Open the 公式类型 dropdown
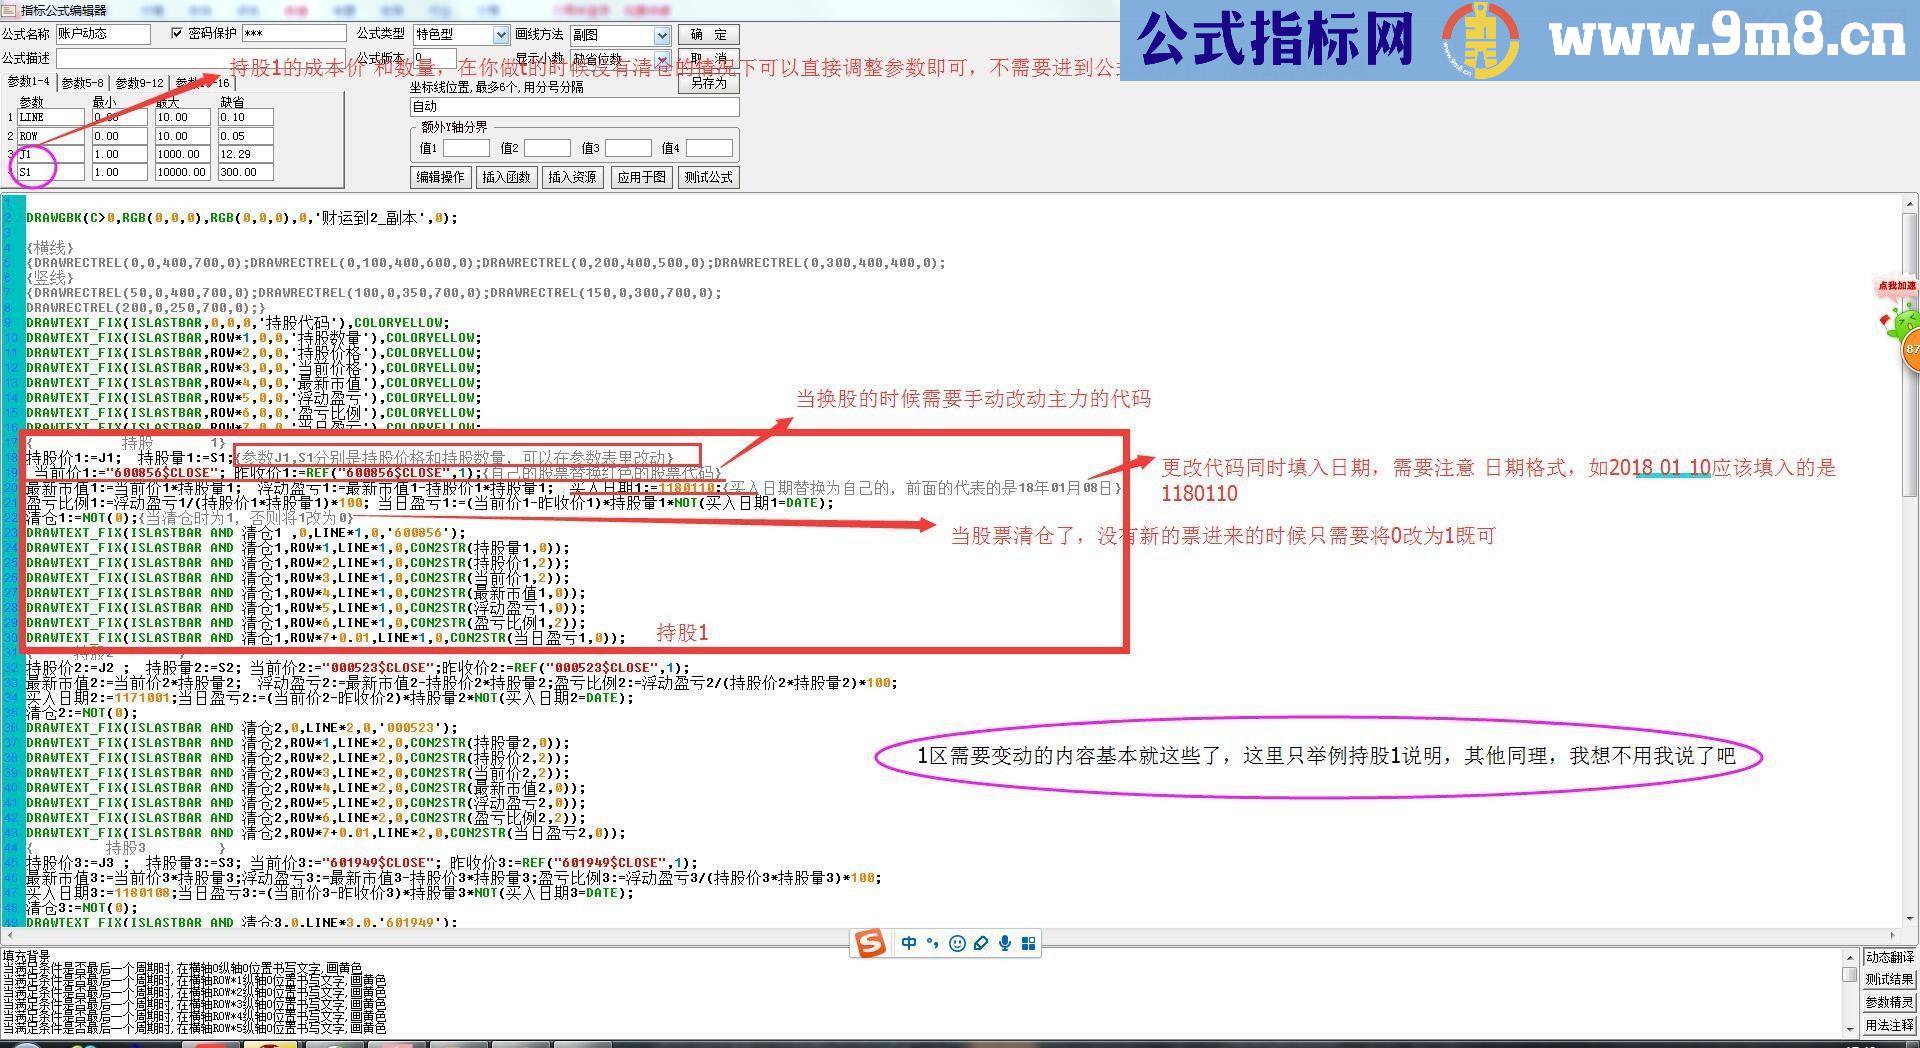 point(501,35)
